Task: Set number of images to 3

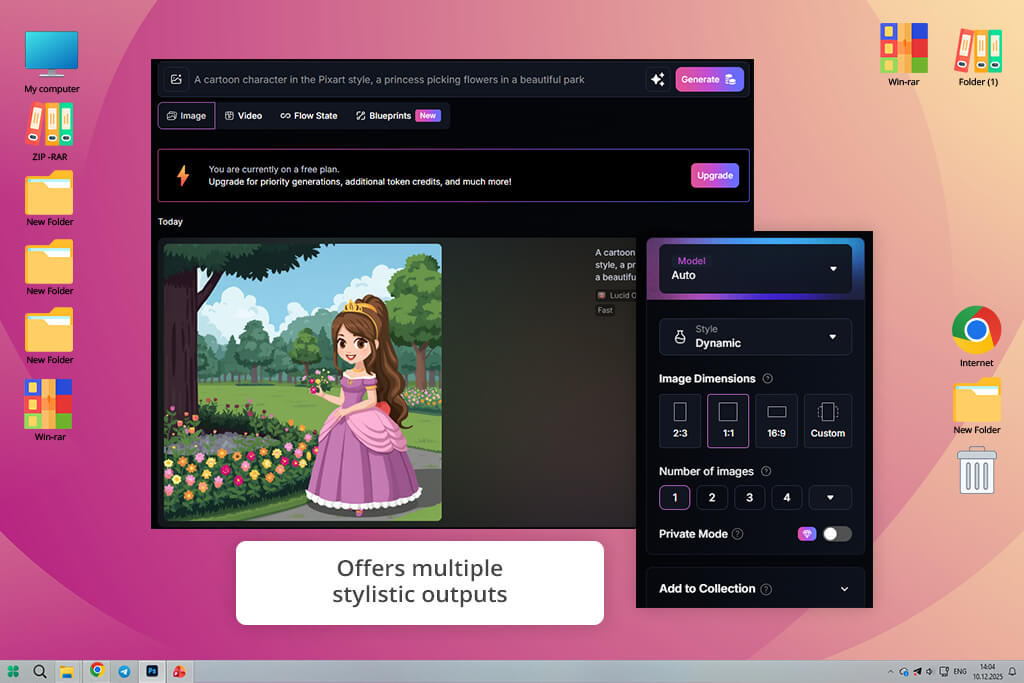Action: [x=750, y=498]
